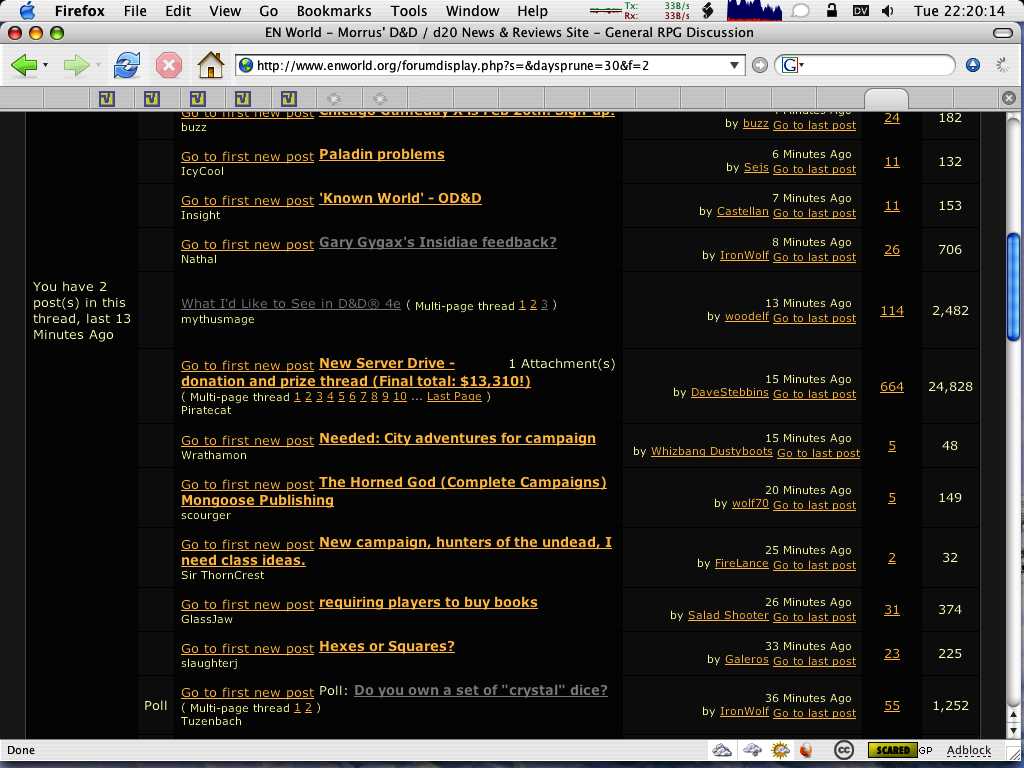Screen dimensions: 1024x768
Task: Open the Google search engine selector dropdown
Action: pyautogui.click(x=793, y=65)
